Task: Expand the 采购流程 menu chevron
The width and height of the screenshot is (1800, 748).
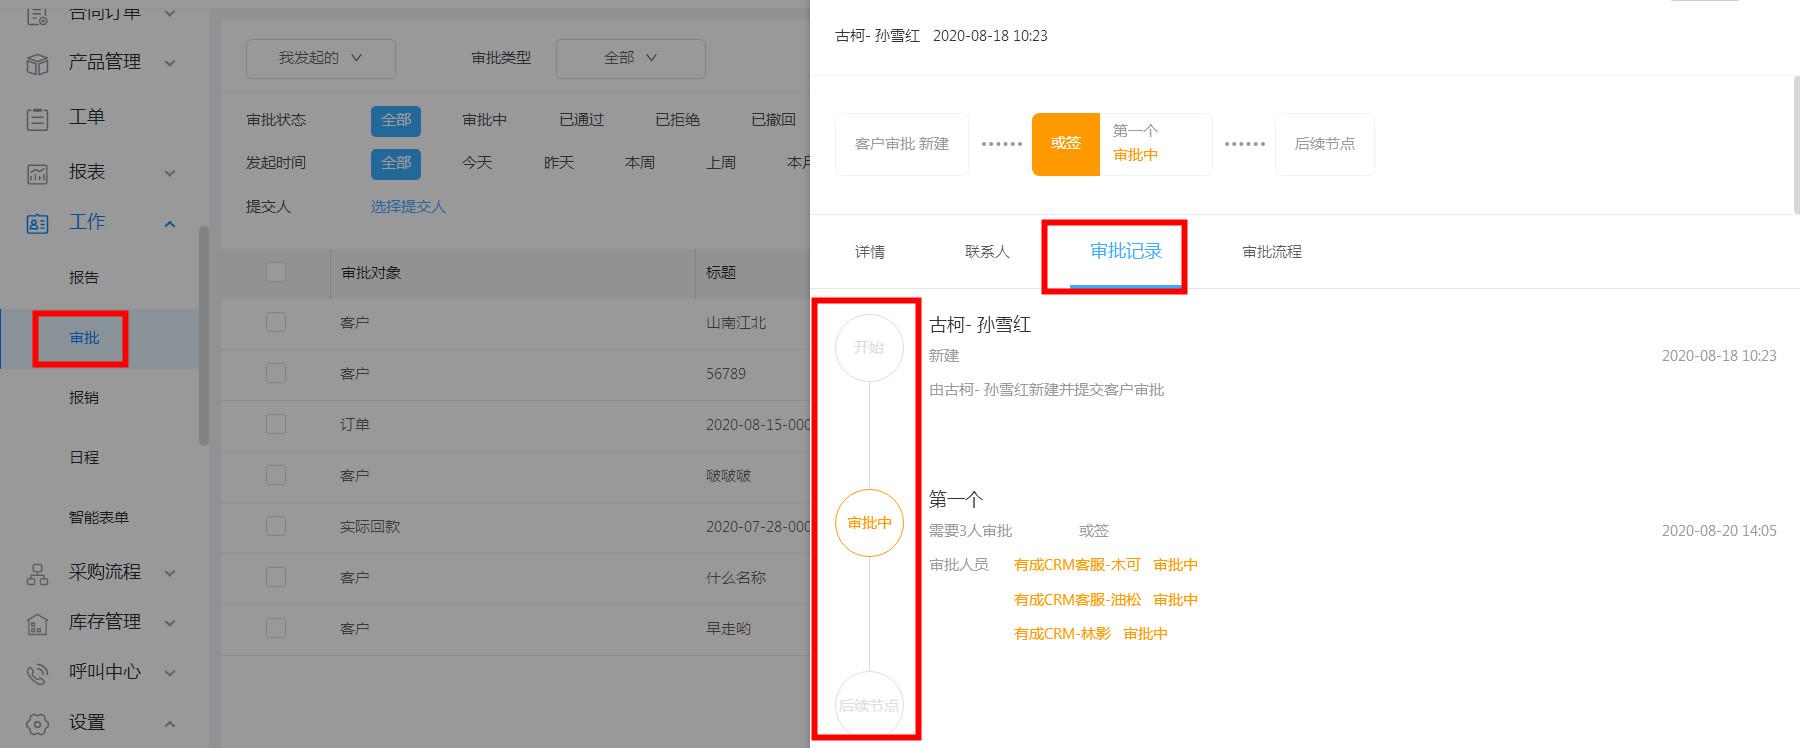Action: (x=170, y=573)
